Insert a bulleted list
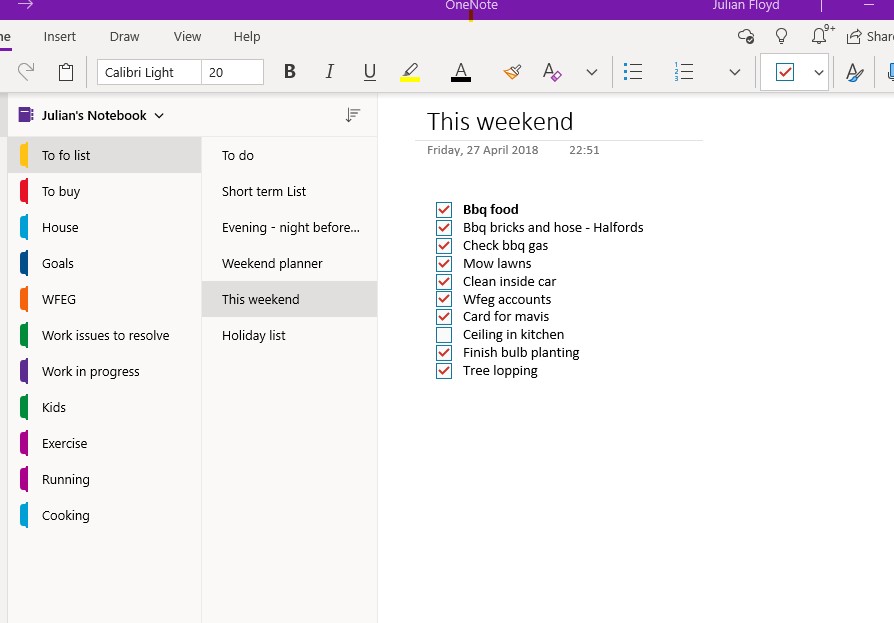 click(633, 72)
